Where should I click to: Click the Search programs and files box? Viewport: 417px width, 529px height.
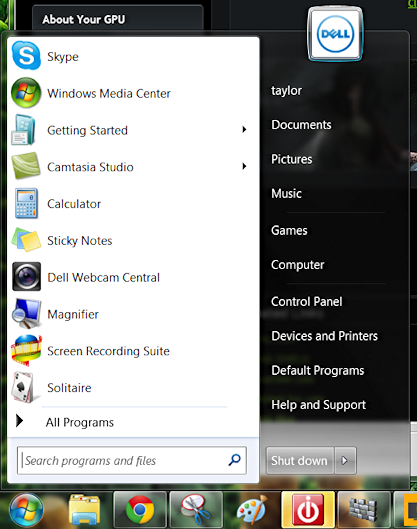tap(132, 461)
